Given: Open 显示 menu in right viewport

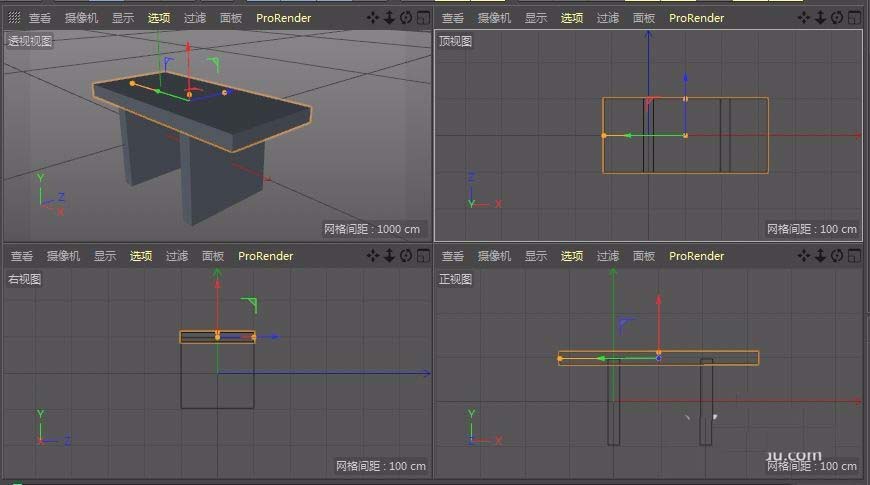Looking at the screenshot, I should click(x=105, y=256).
